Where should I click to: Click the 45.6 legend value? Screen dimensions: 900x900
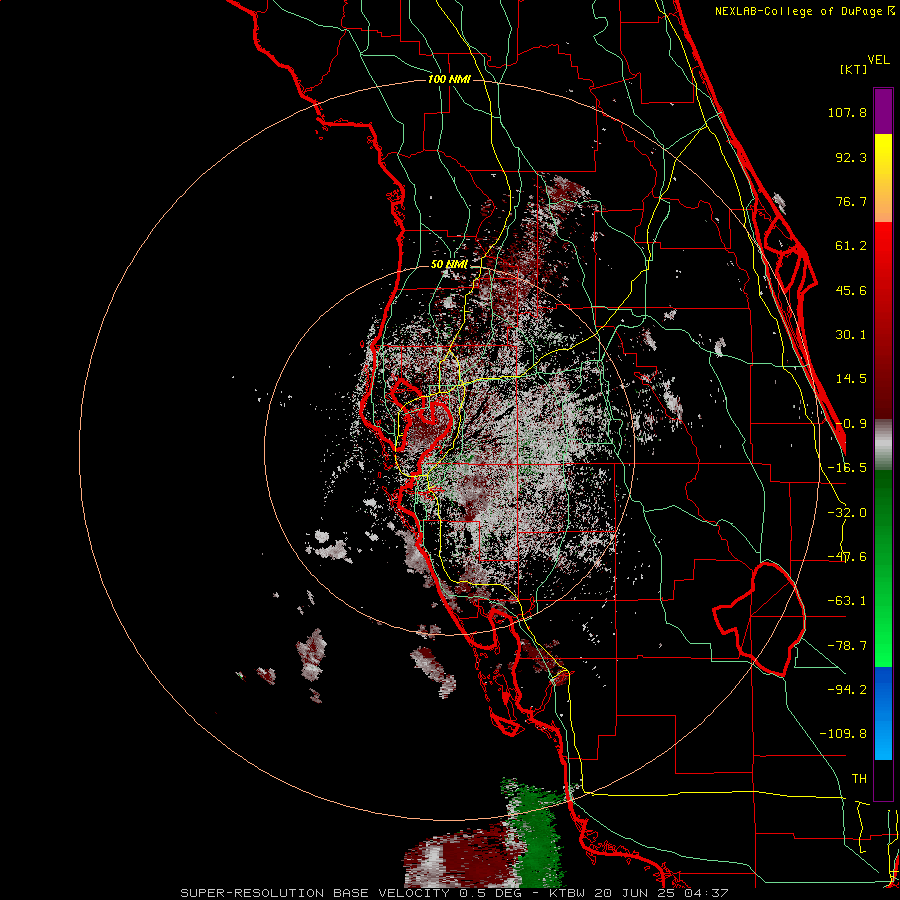(x=851, y=290)
